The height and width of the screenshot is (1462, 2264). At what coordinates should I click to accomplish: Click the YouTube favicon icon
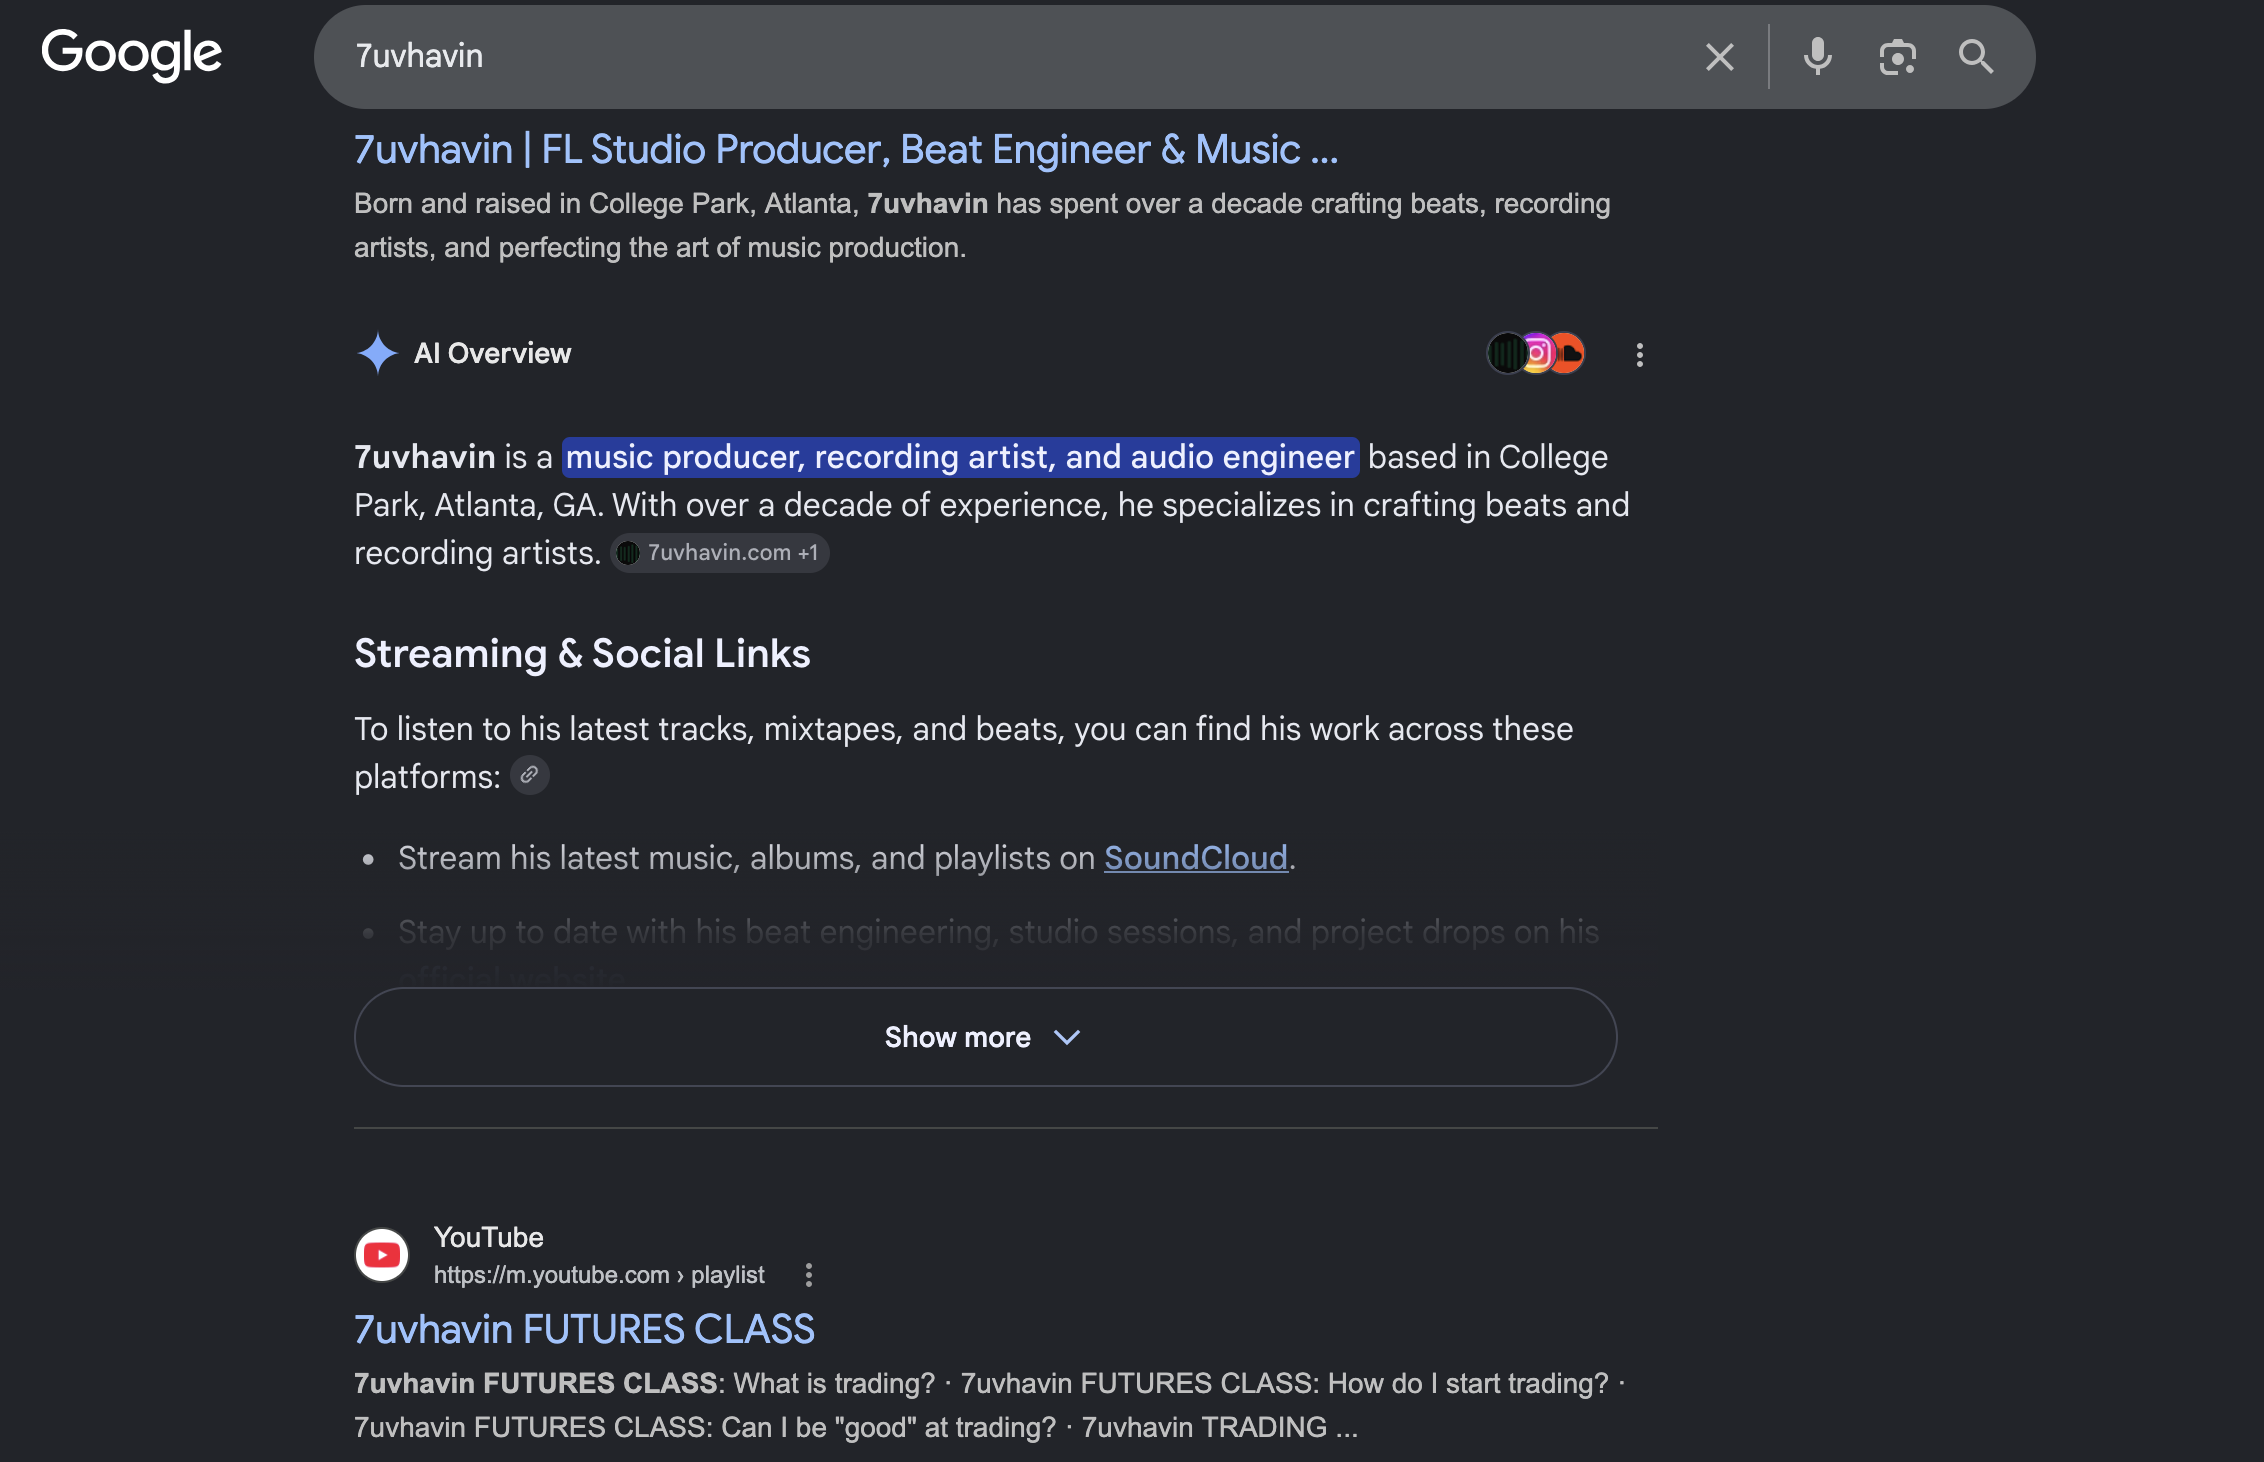pos(382,1254)
